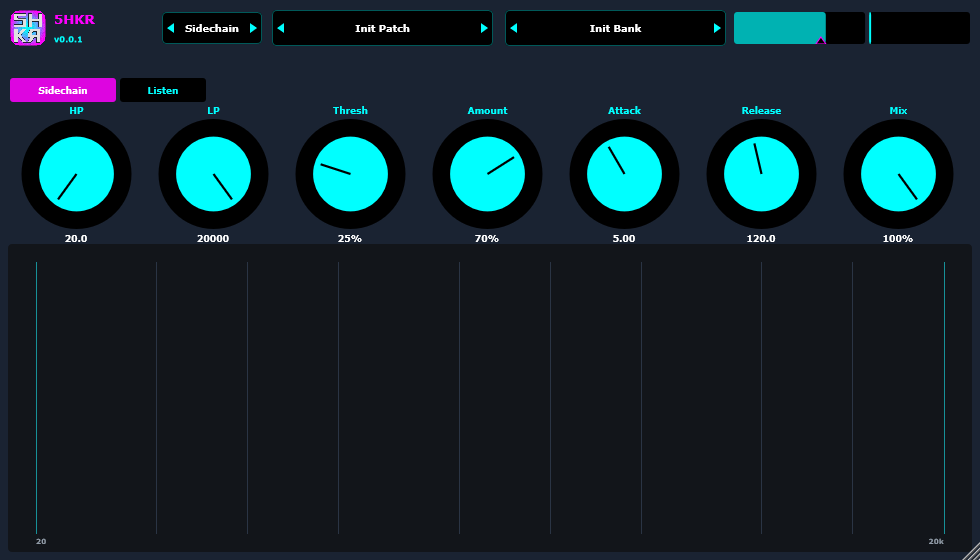Screen dimensions: 980x560
Task: Click the LP label above knob
Action: pyautogui.click(x=214, y=111)
